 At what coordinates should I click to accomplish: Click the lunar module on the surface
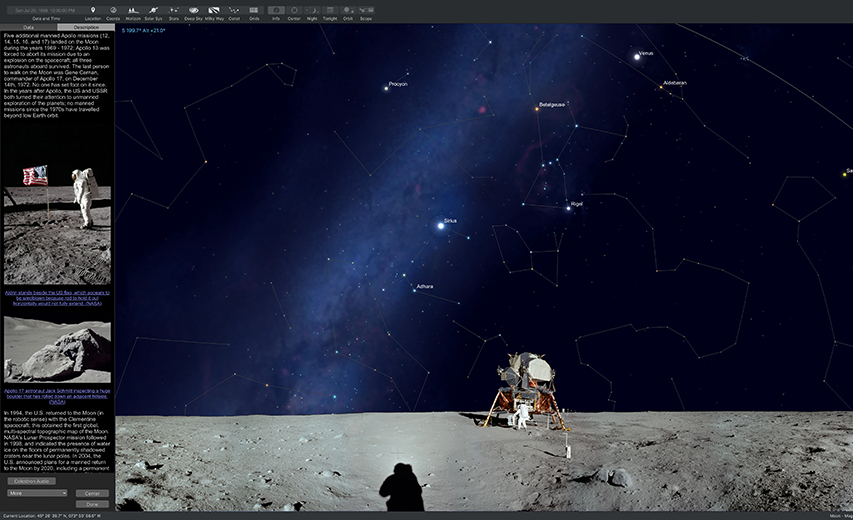(x=525, y=391)
